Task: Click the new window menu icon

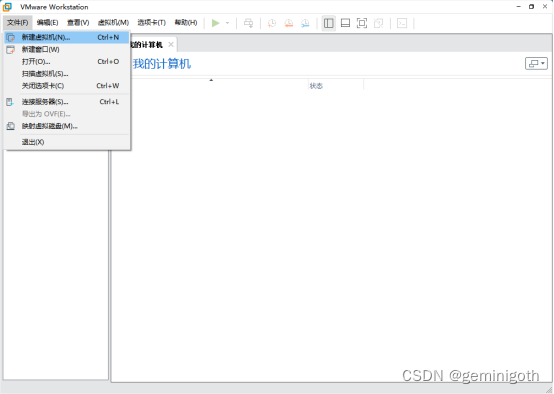Action: 11,49
